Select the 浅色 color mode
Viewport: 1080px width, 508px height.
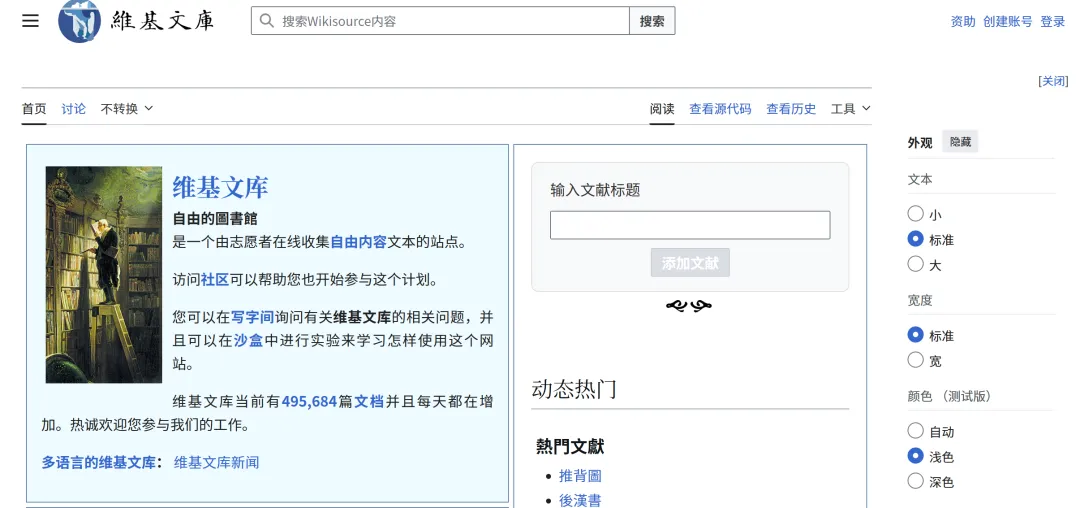[915, 456]
